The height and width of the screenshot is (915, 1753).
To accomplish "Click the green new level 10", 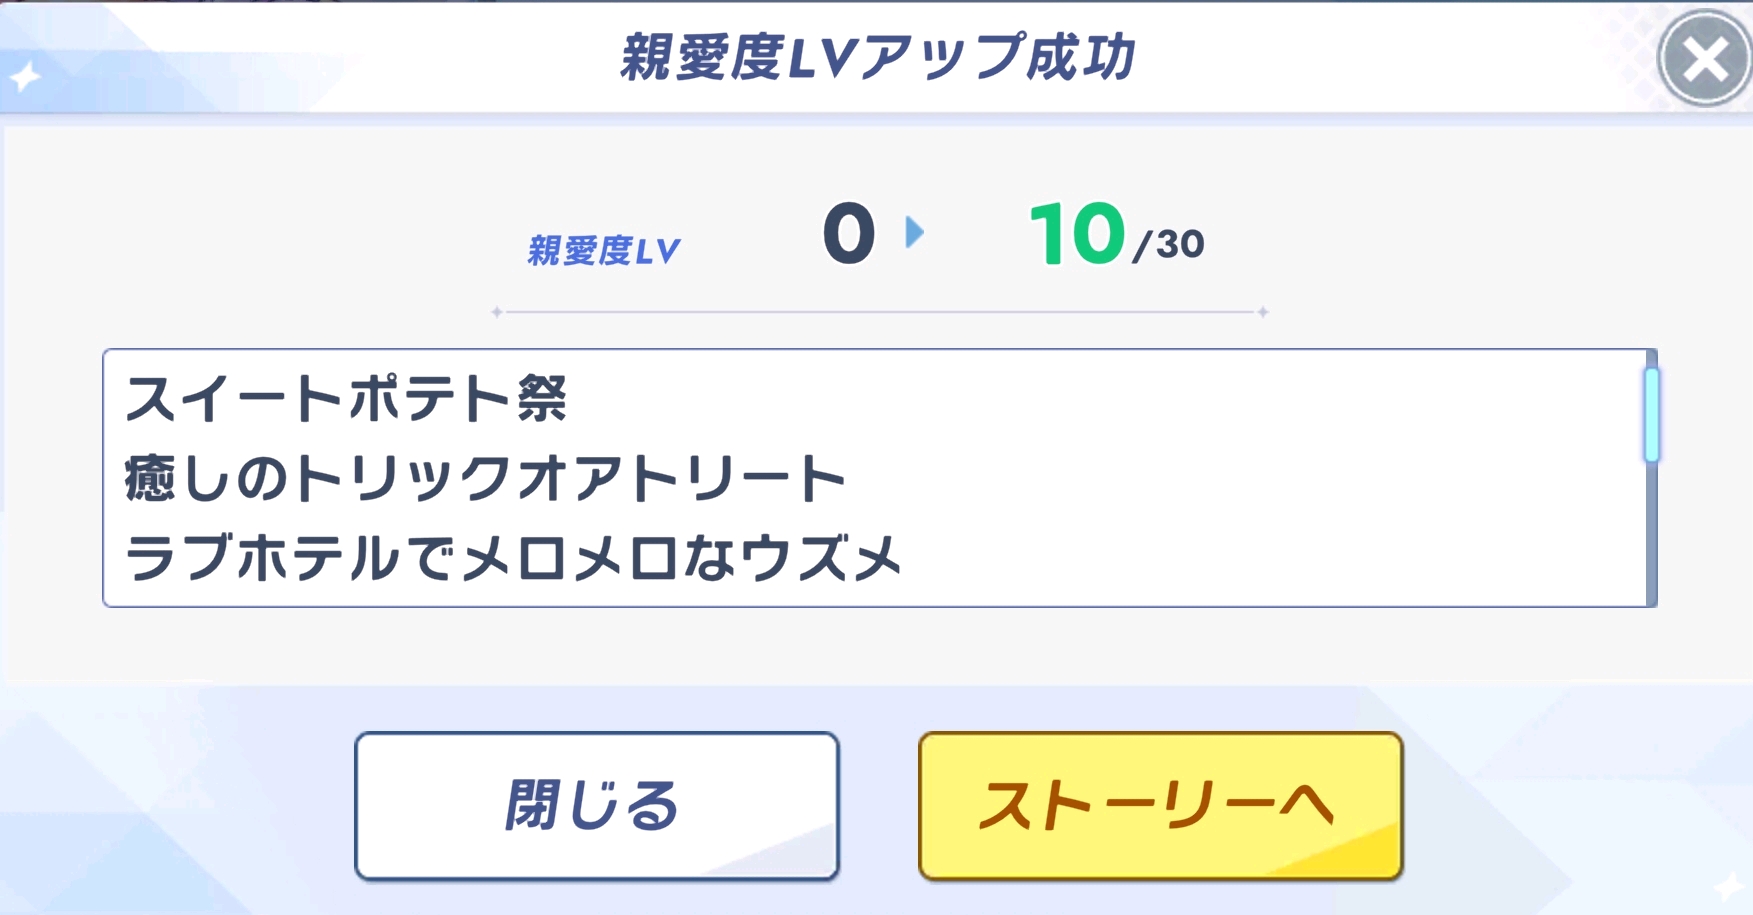I will pos(1076,234).
